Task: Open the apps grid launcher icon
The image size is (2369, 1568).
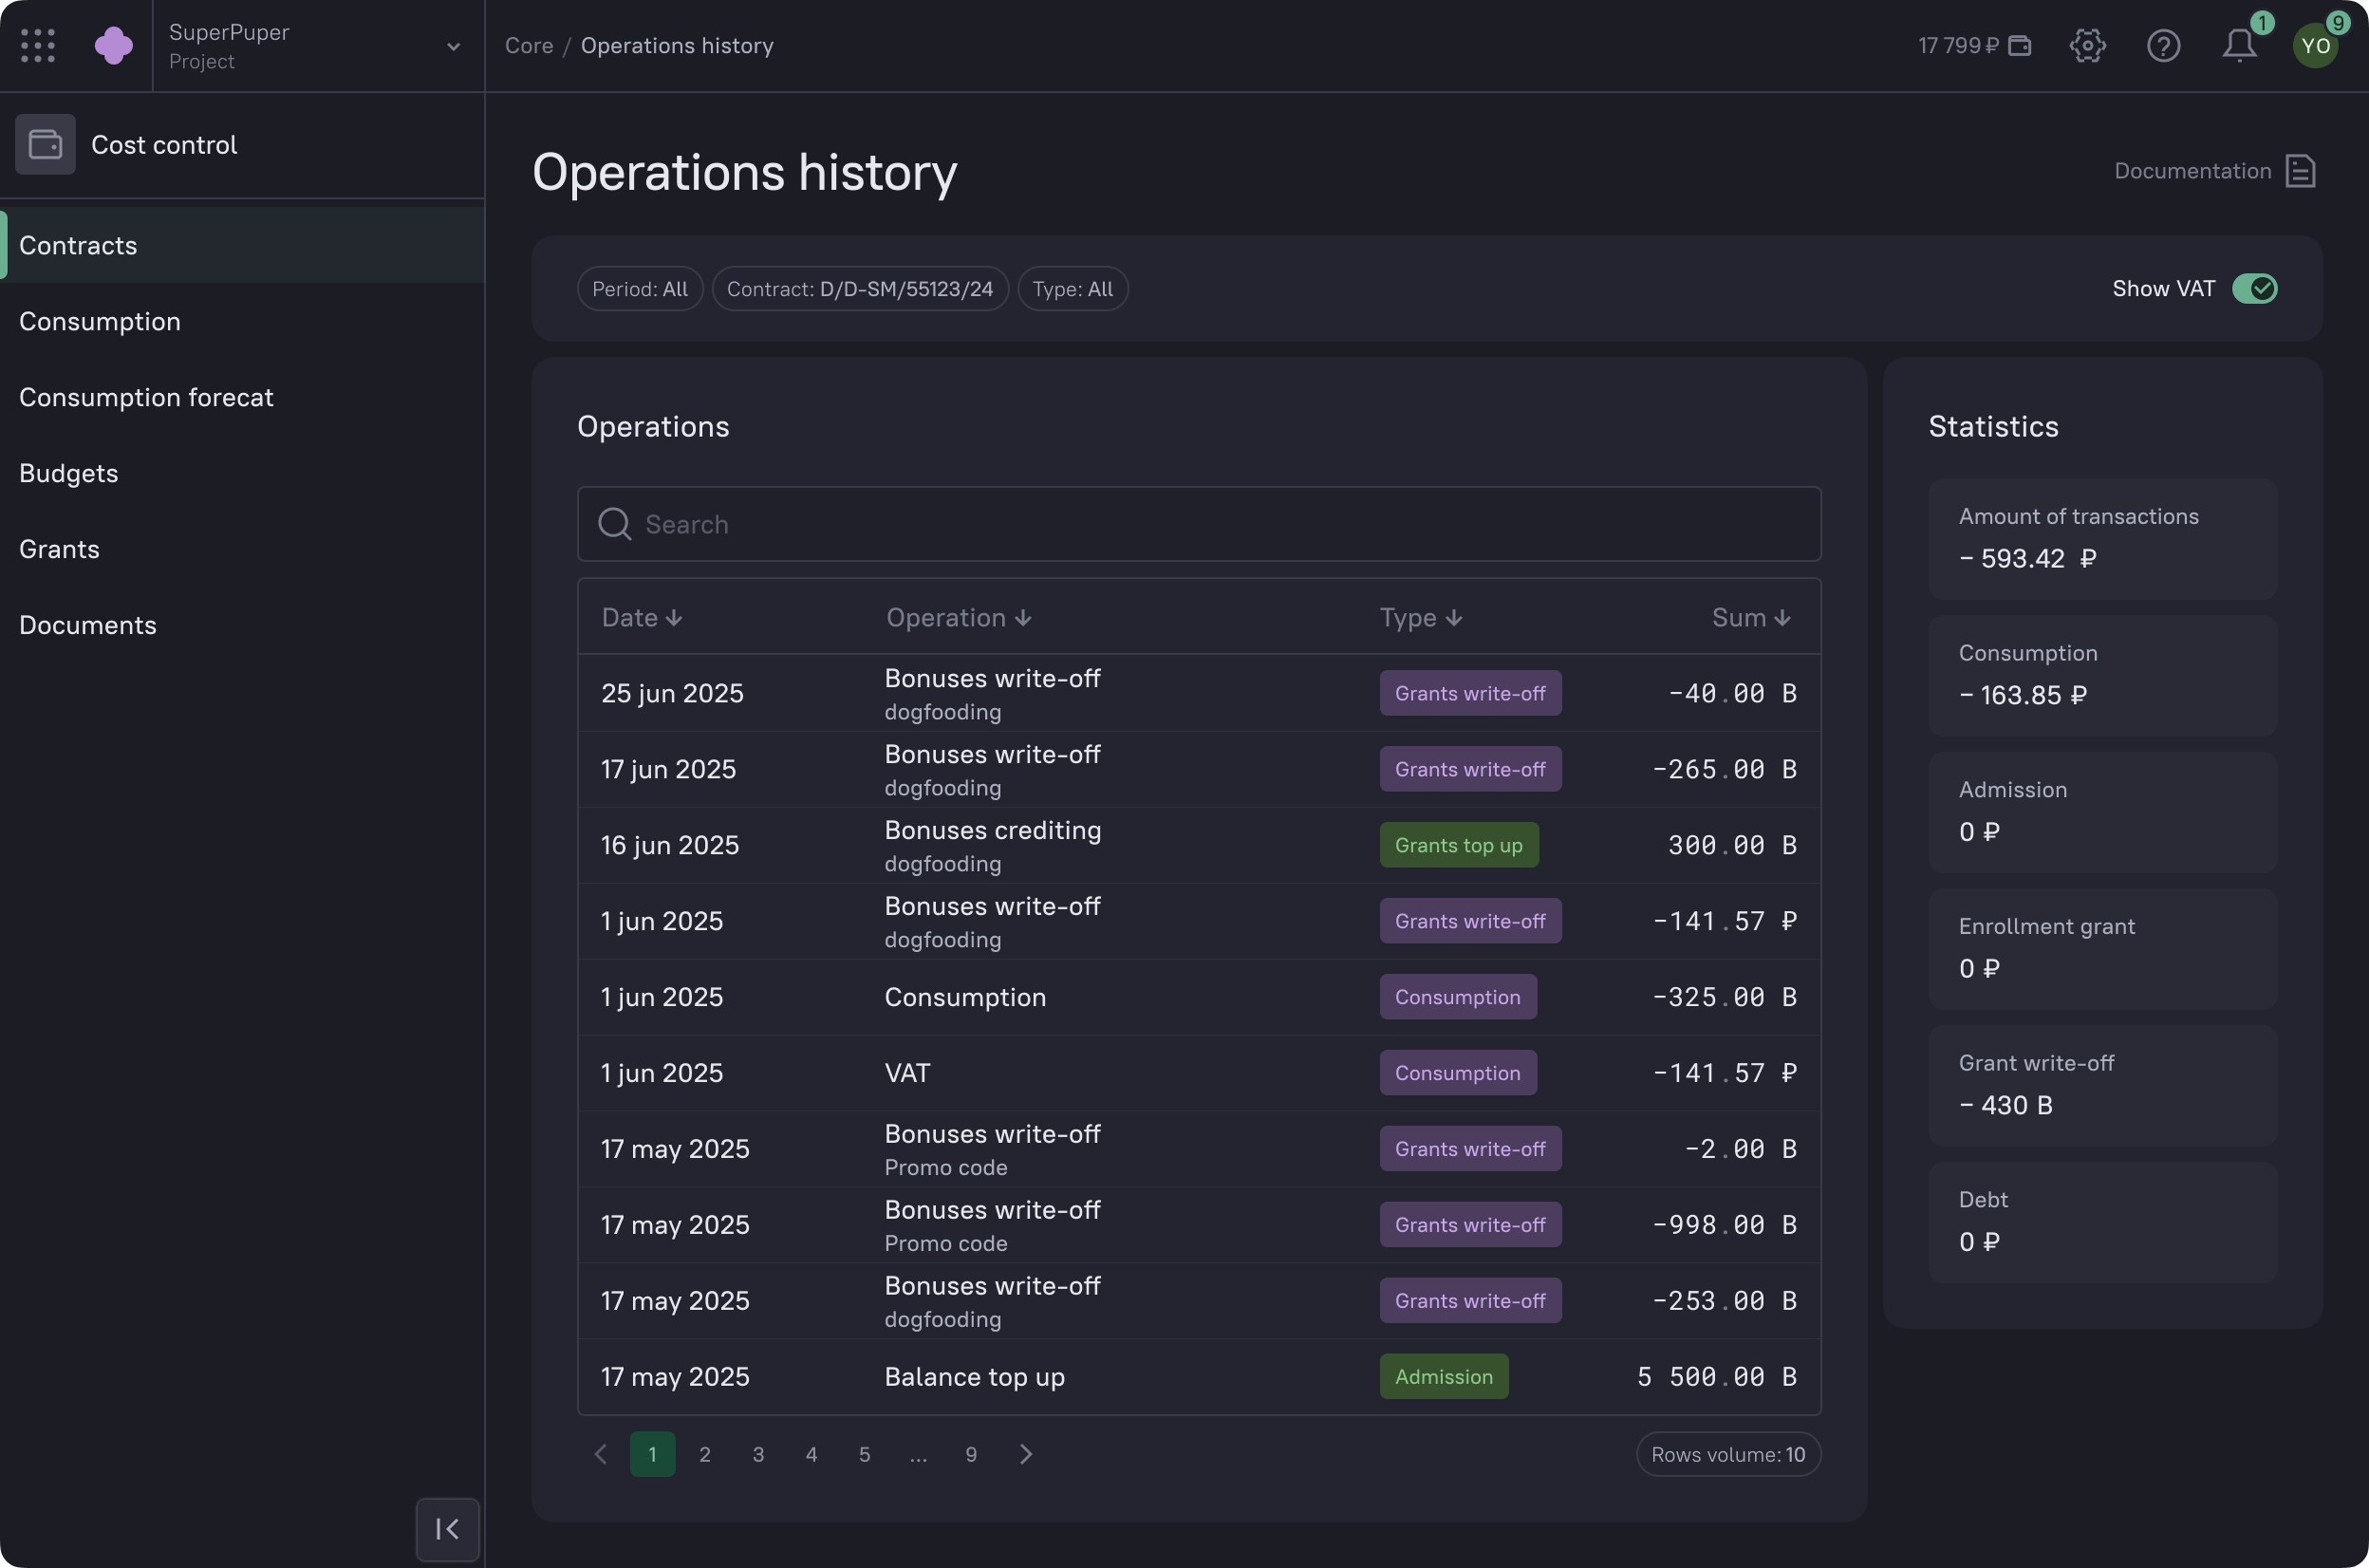Action: (38, 46)
